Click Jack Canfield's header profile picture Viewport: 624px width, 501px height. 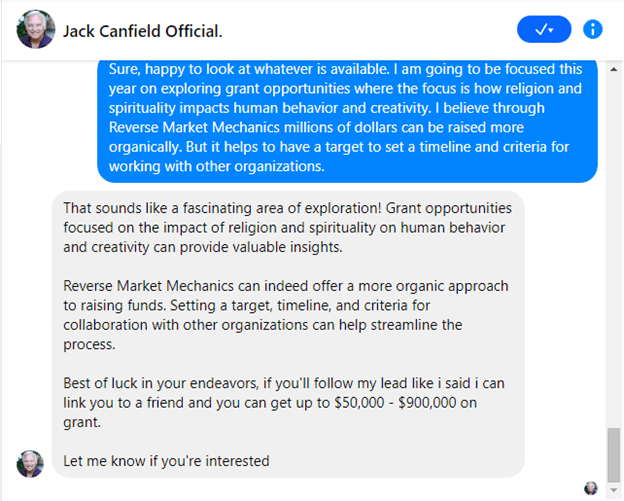point(36,30)
